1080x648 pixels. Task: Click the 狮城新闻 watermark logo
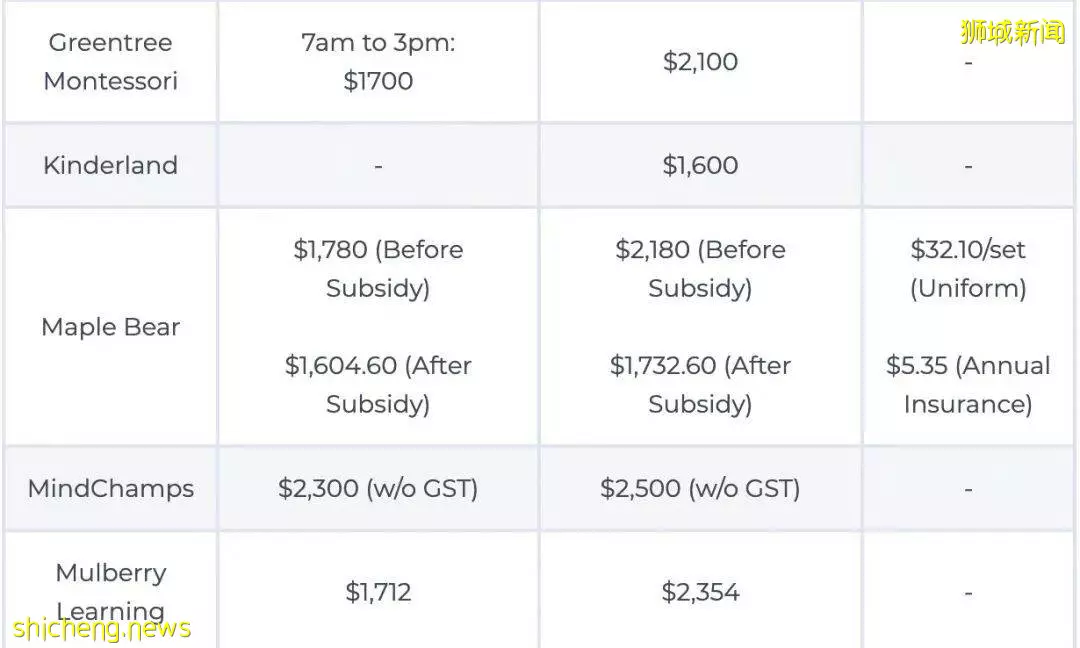1012,32
